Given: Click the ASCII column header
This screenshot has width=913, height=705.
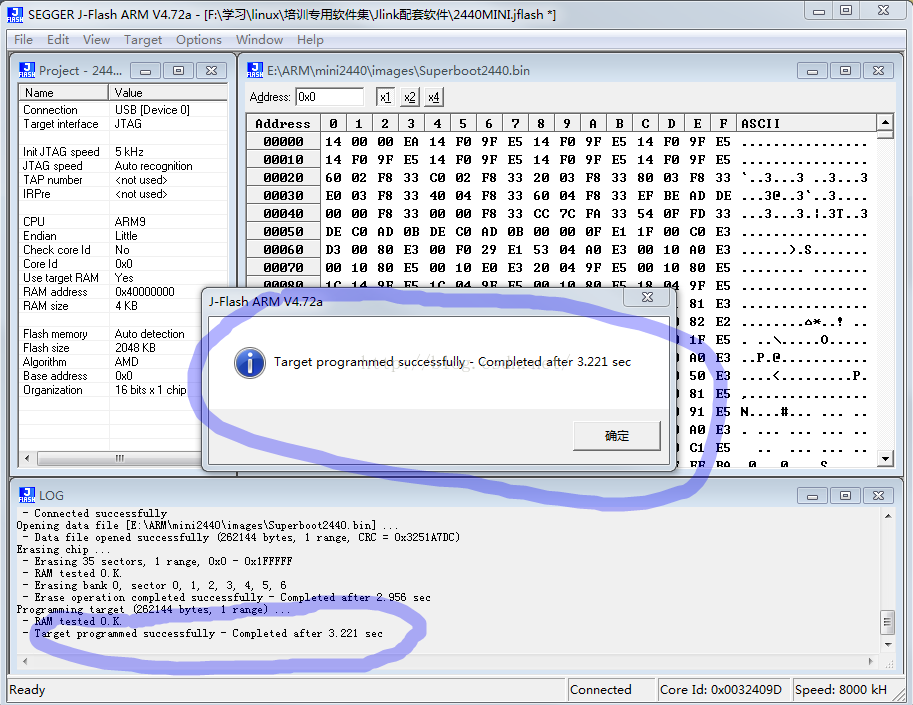Looking at the screenshot, I should pyautogui.click(x=806, y=123).
